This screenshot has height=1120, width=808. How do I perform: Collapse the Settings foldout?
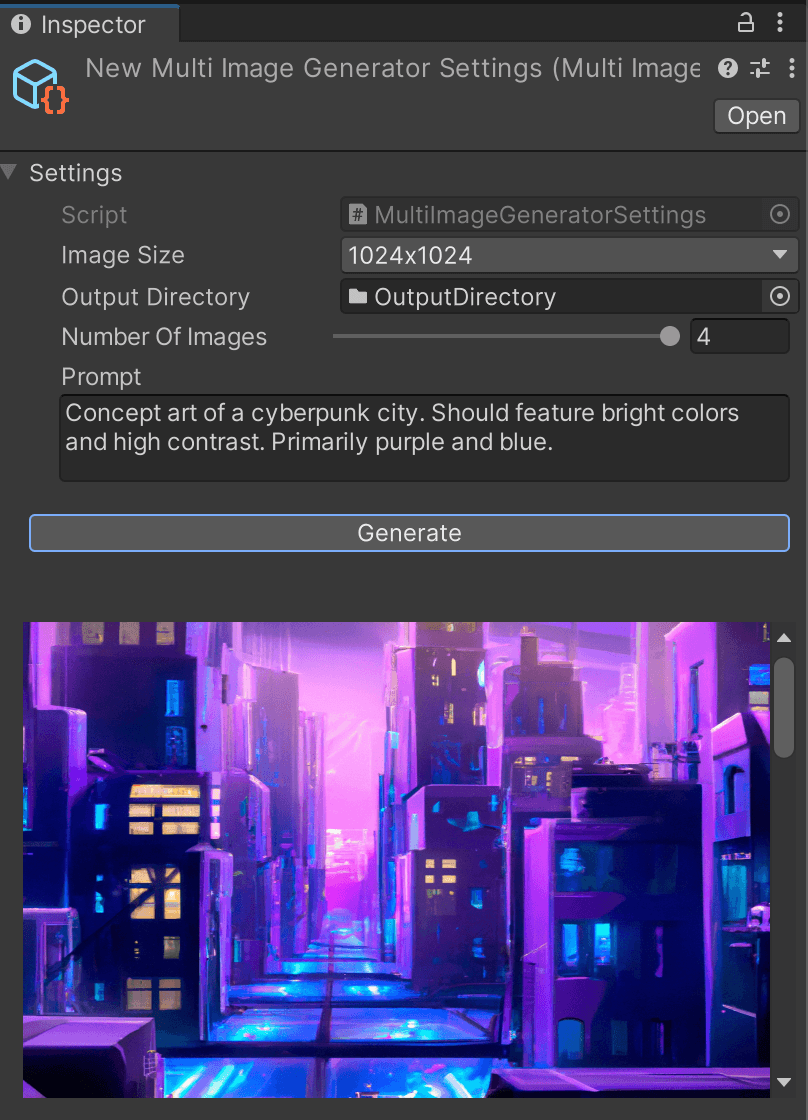tap(10, 172)
